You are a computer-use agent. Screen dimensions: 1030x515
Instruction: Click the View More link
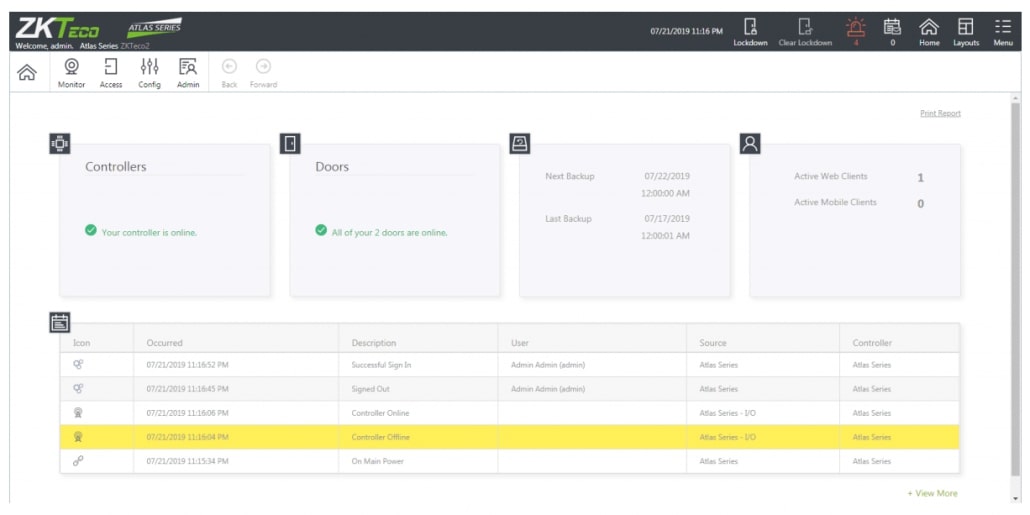[932, 493]
